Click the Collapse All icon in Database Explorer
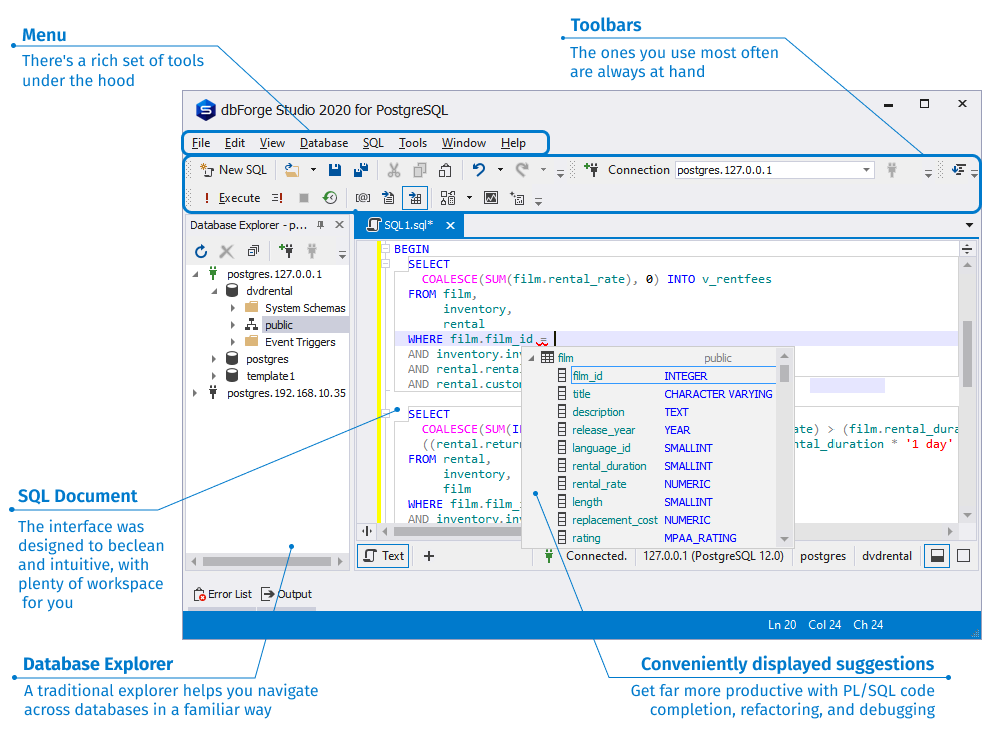 253,251
